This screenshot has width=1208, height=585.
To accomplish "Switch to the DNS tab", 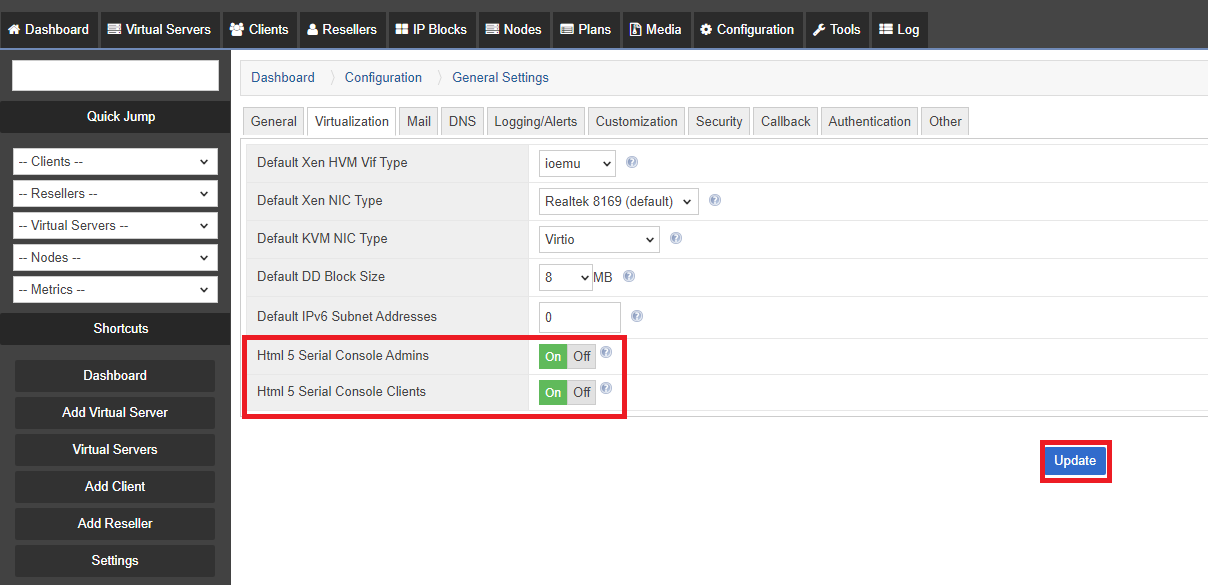I will click(462, 121).
